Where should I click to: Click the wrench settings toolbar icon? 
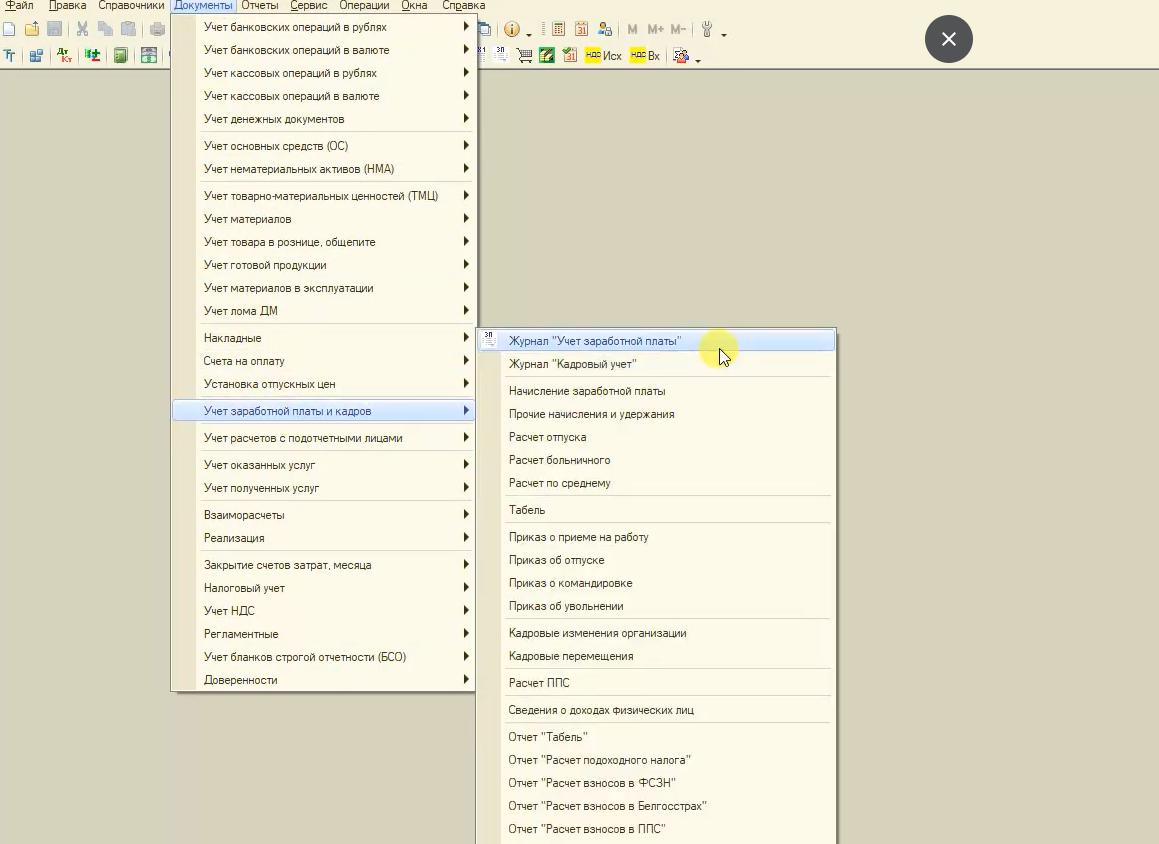[707, 30]
